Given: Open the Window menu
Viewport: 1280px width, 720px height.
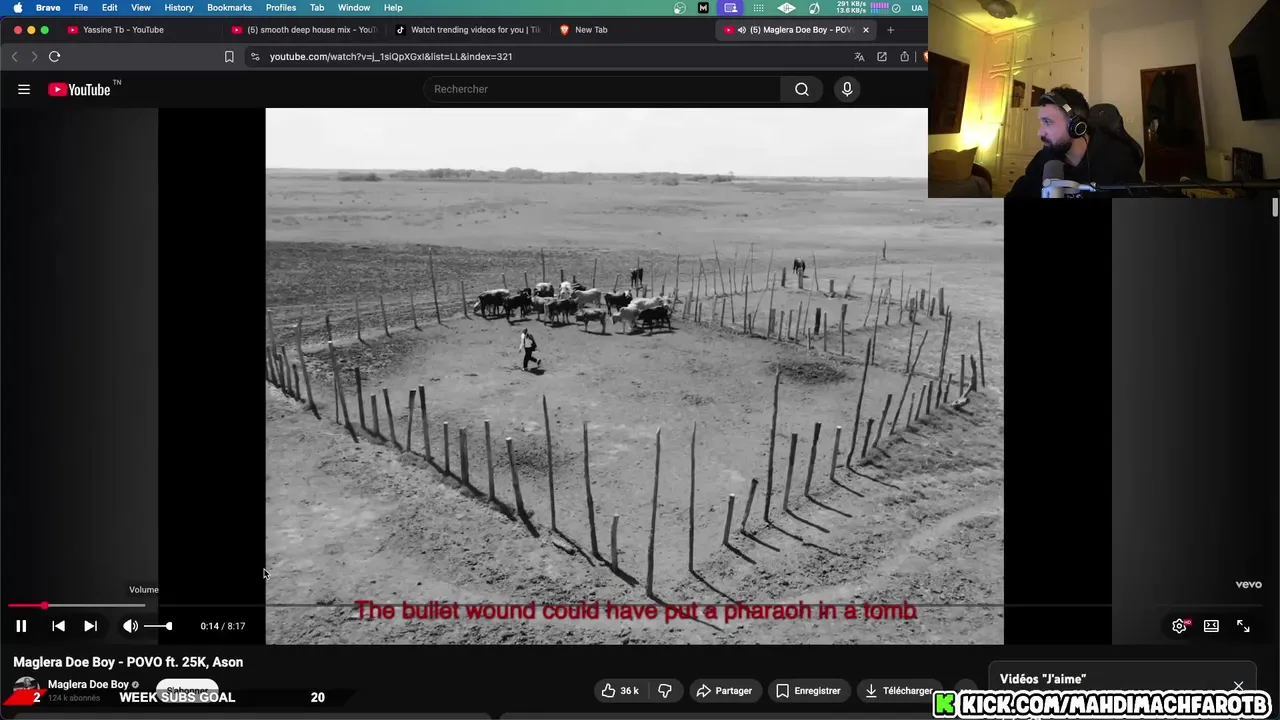Looking at the screenshot, I should point(354,8).
